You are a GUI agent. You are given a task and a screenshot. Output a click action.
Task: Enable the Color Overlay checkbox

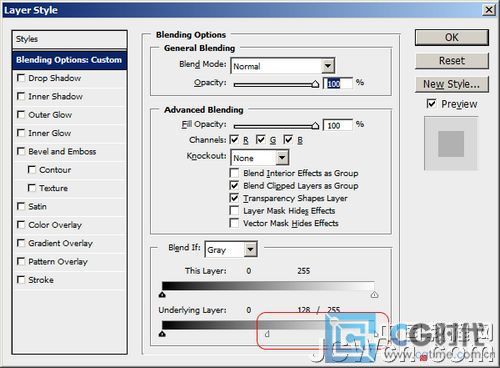(x=21, y=225)
